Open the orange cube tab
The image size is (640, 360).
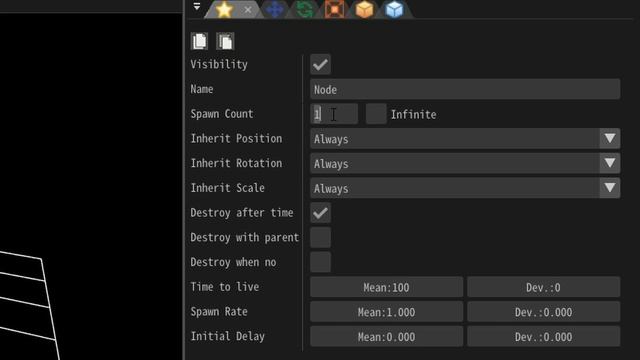[x=364, y=9]
